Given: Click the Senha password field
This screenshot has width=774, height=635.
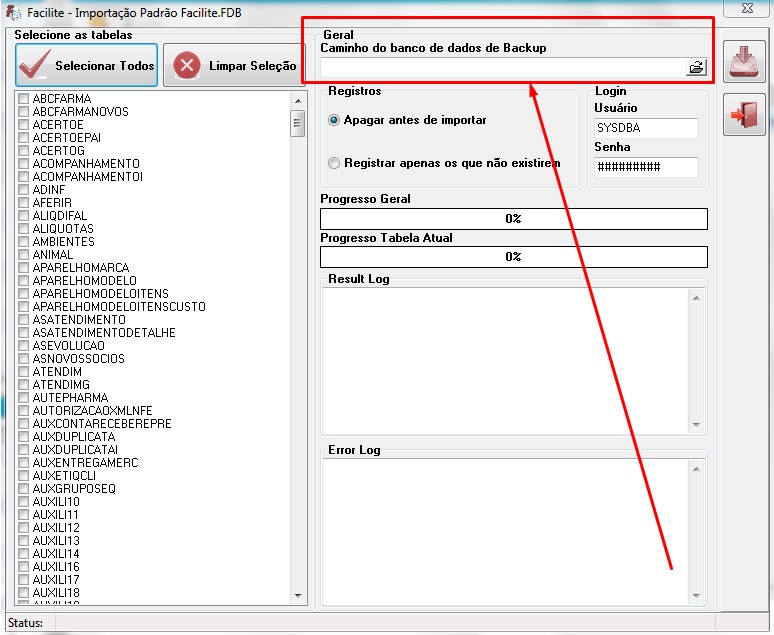Looking at the screenshot, I should pos(646,167).
